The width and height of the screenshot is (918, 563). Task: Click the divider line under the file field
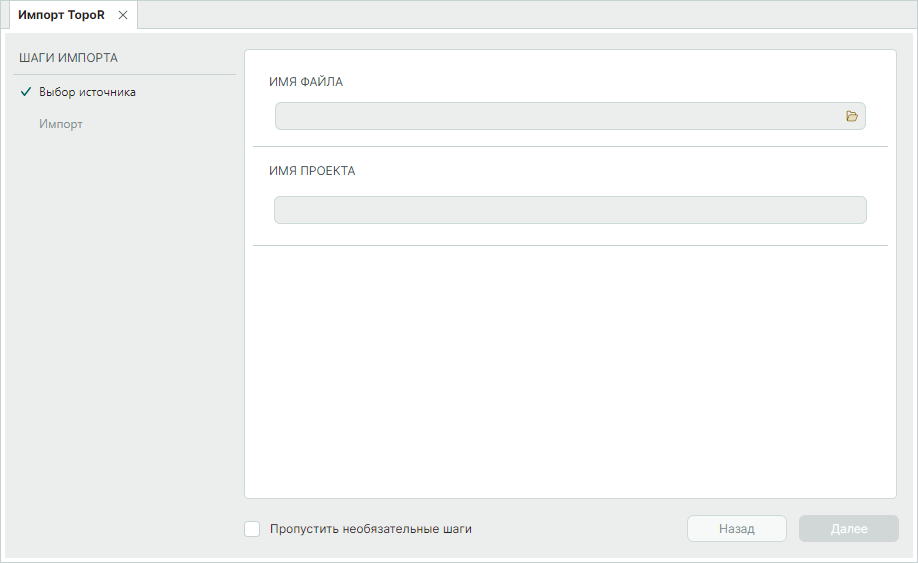(570, 147)
